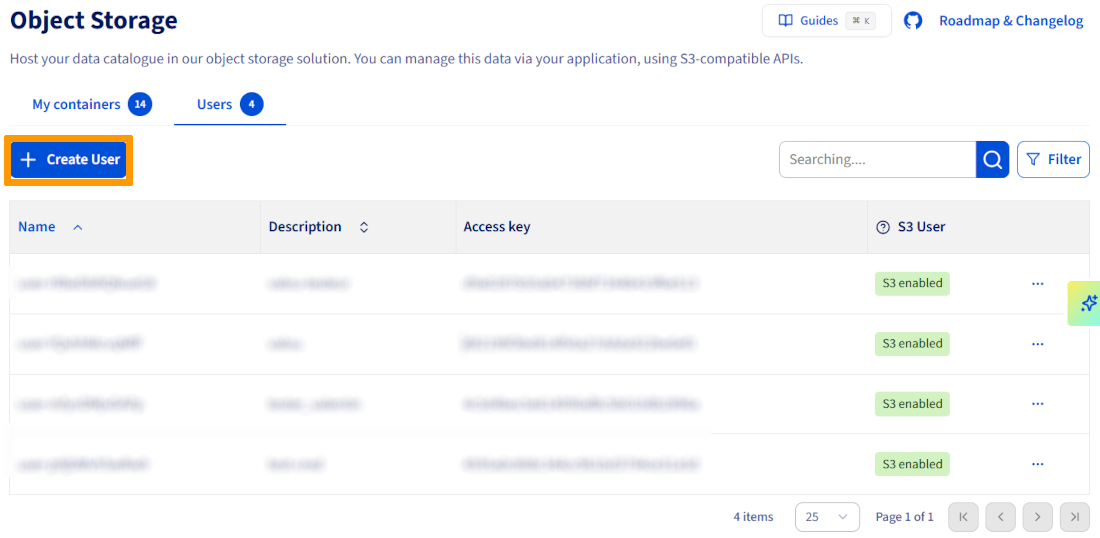Open actions menu for second user row

click(1037, 344)
